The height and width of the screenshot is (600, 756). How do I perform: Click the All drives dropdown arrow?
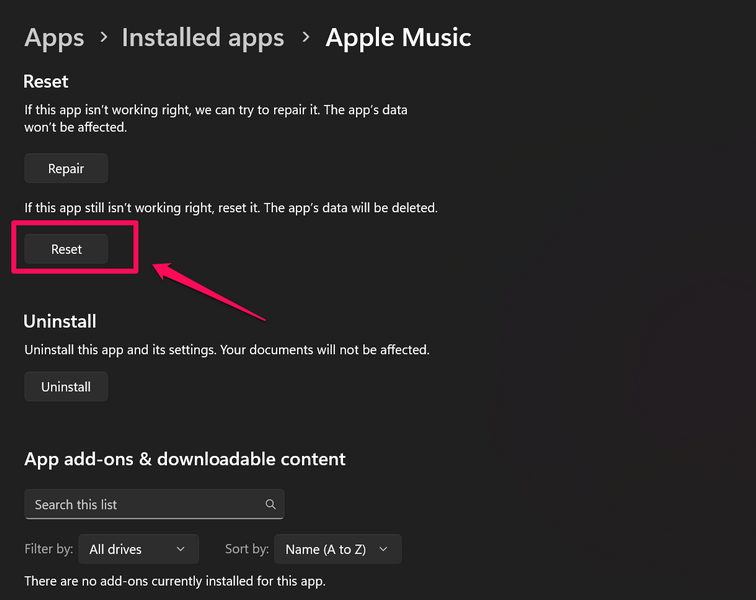coord(180,549)
